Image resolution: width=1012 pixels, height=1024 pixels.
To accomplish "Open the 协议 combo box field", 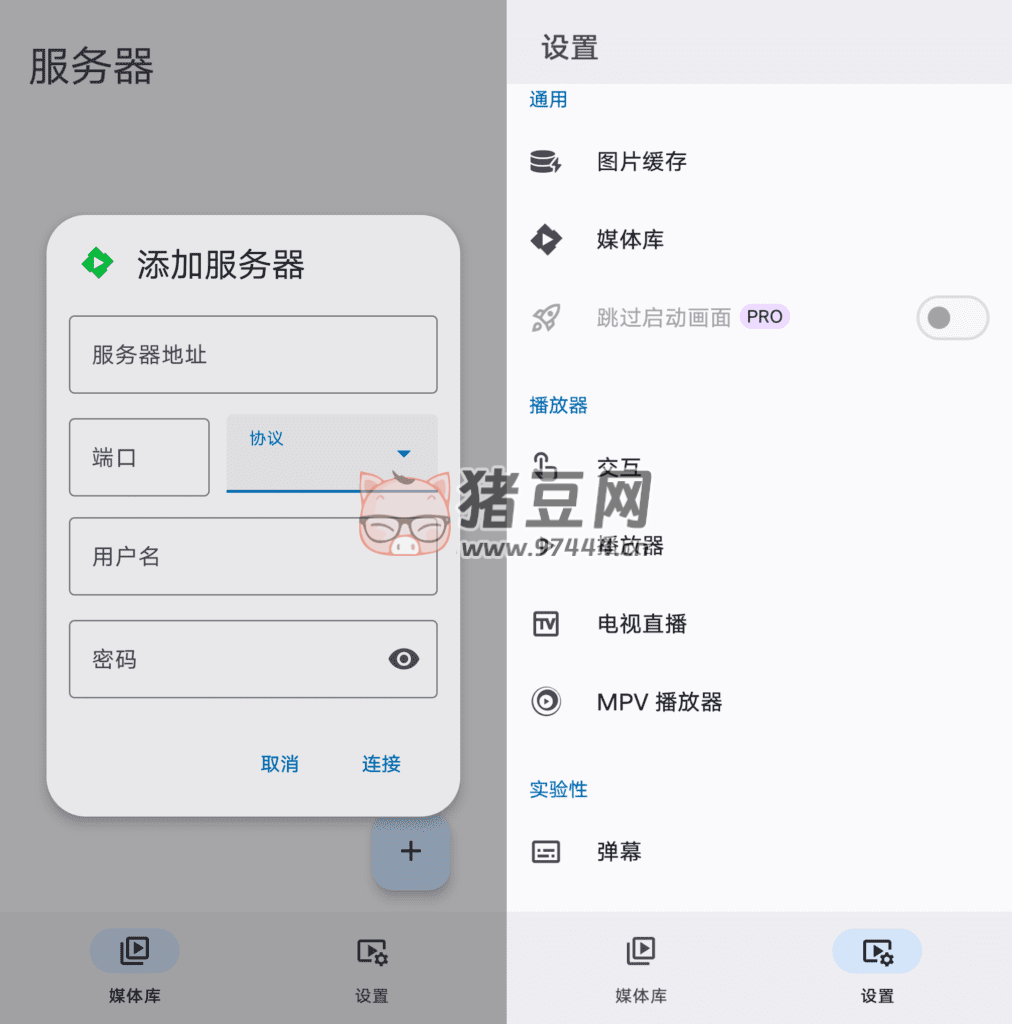I will point(332,453).
